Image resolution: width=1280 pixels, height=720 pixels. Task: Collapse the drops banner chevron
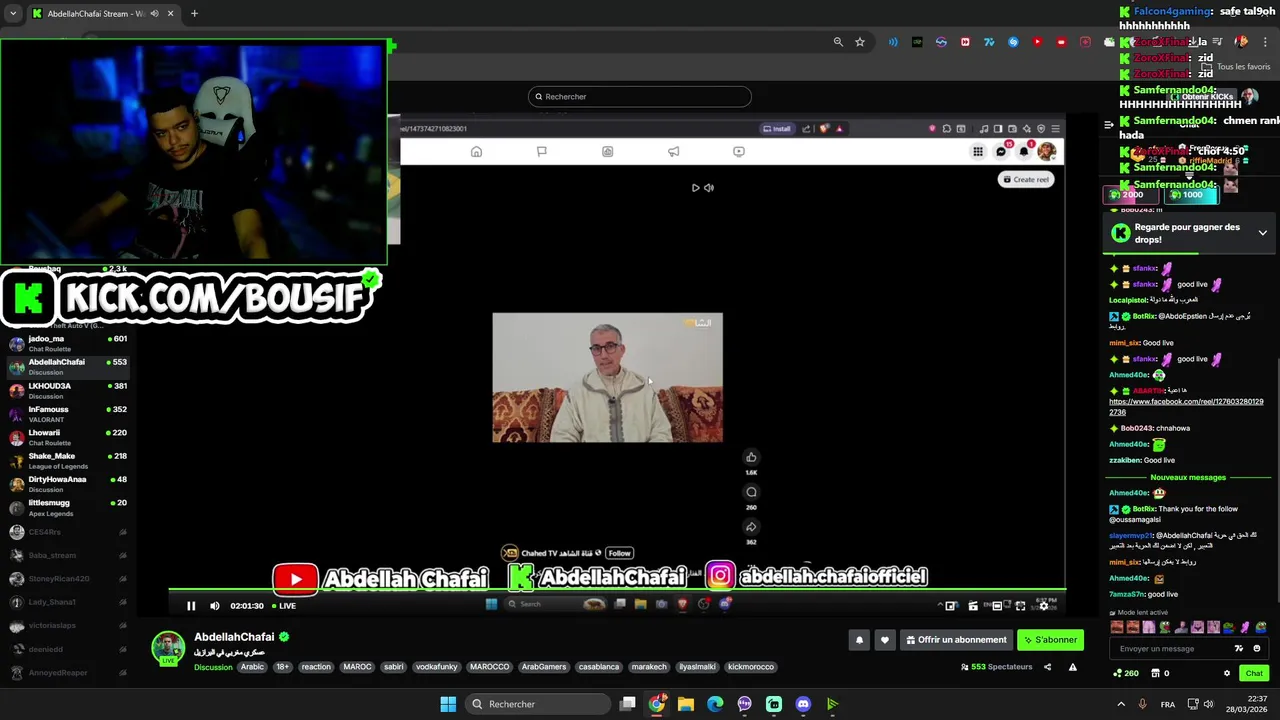point(1262,233)
